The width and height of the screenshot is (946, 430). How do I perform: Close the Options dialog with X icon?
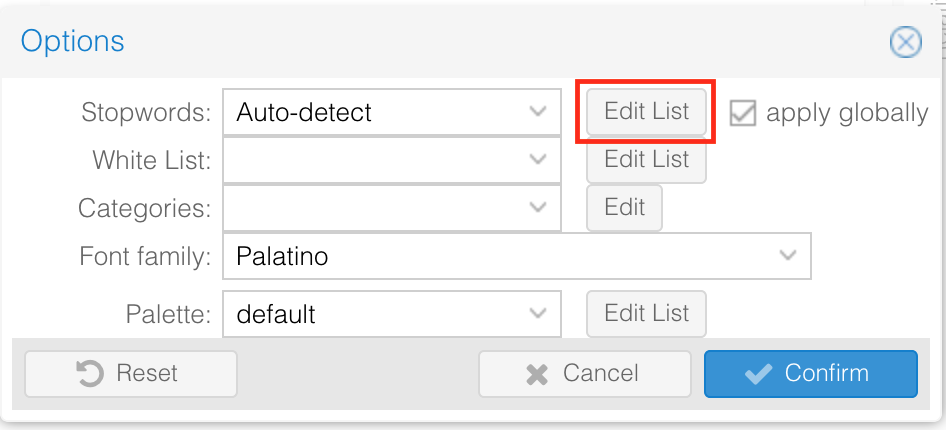(905, 42)
